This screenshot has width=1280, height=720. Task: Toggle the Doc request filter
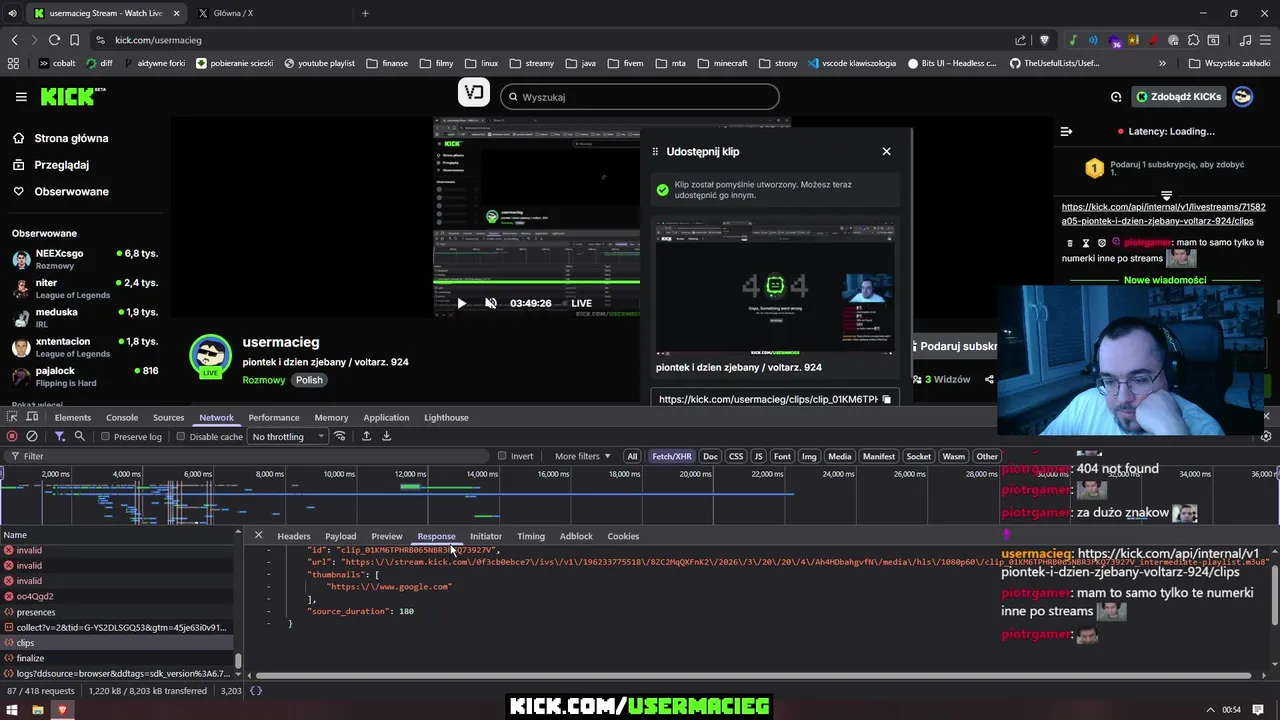click(710, 456)
